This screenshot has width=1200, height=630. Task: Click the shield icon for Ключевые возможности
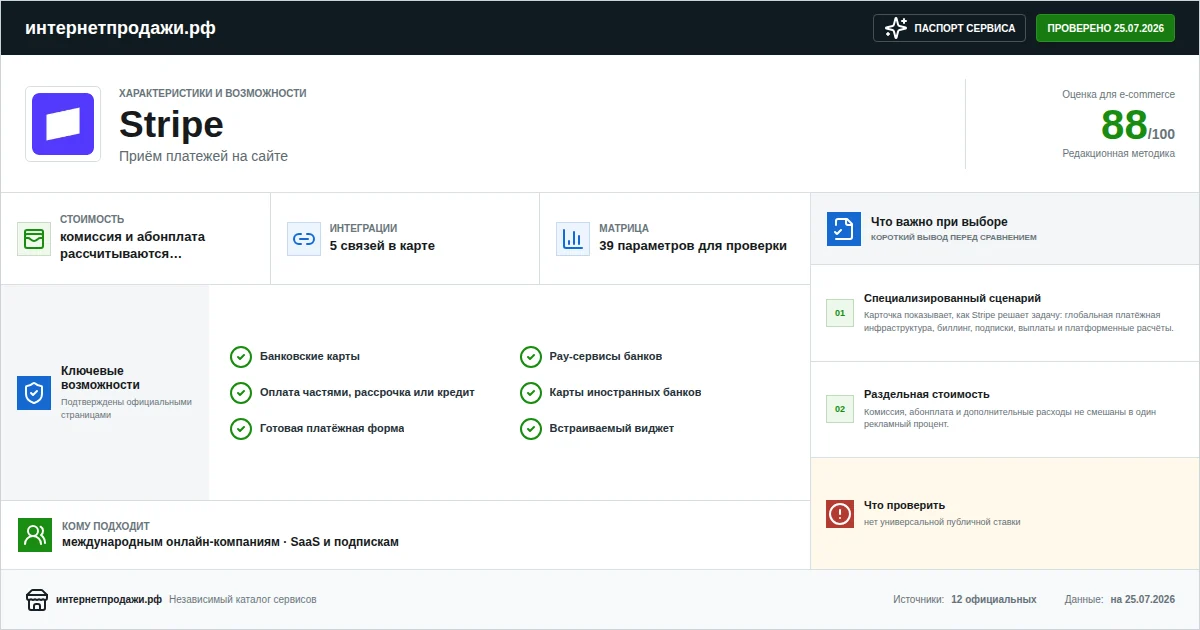[x=34, y=393]
